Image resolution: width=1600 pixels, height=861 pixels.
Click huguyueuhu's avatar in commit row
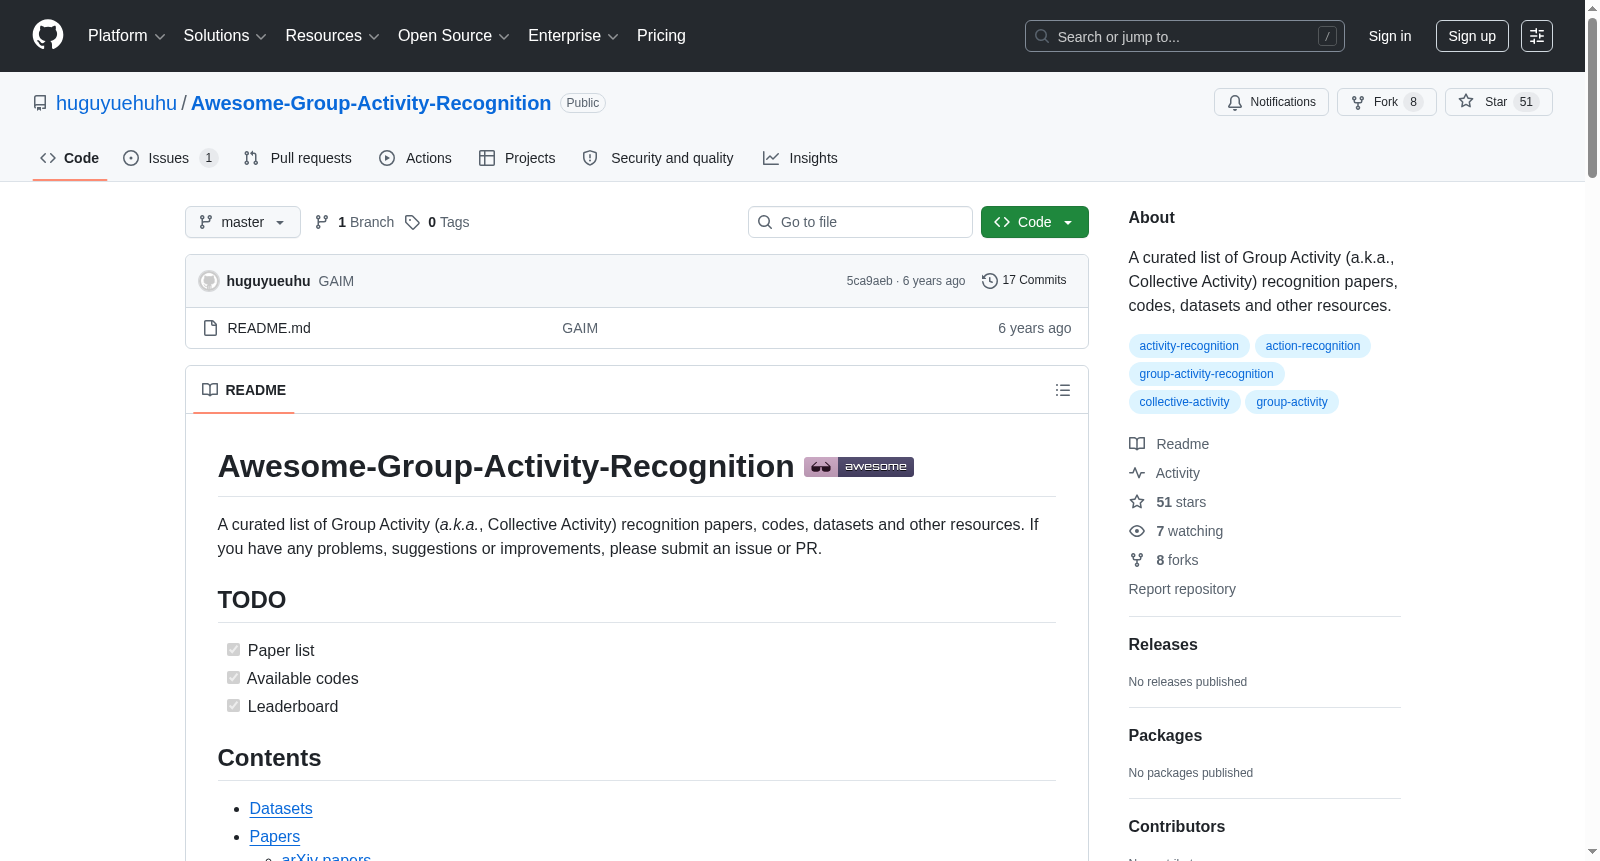pos(209,281)
